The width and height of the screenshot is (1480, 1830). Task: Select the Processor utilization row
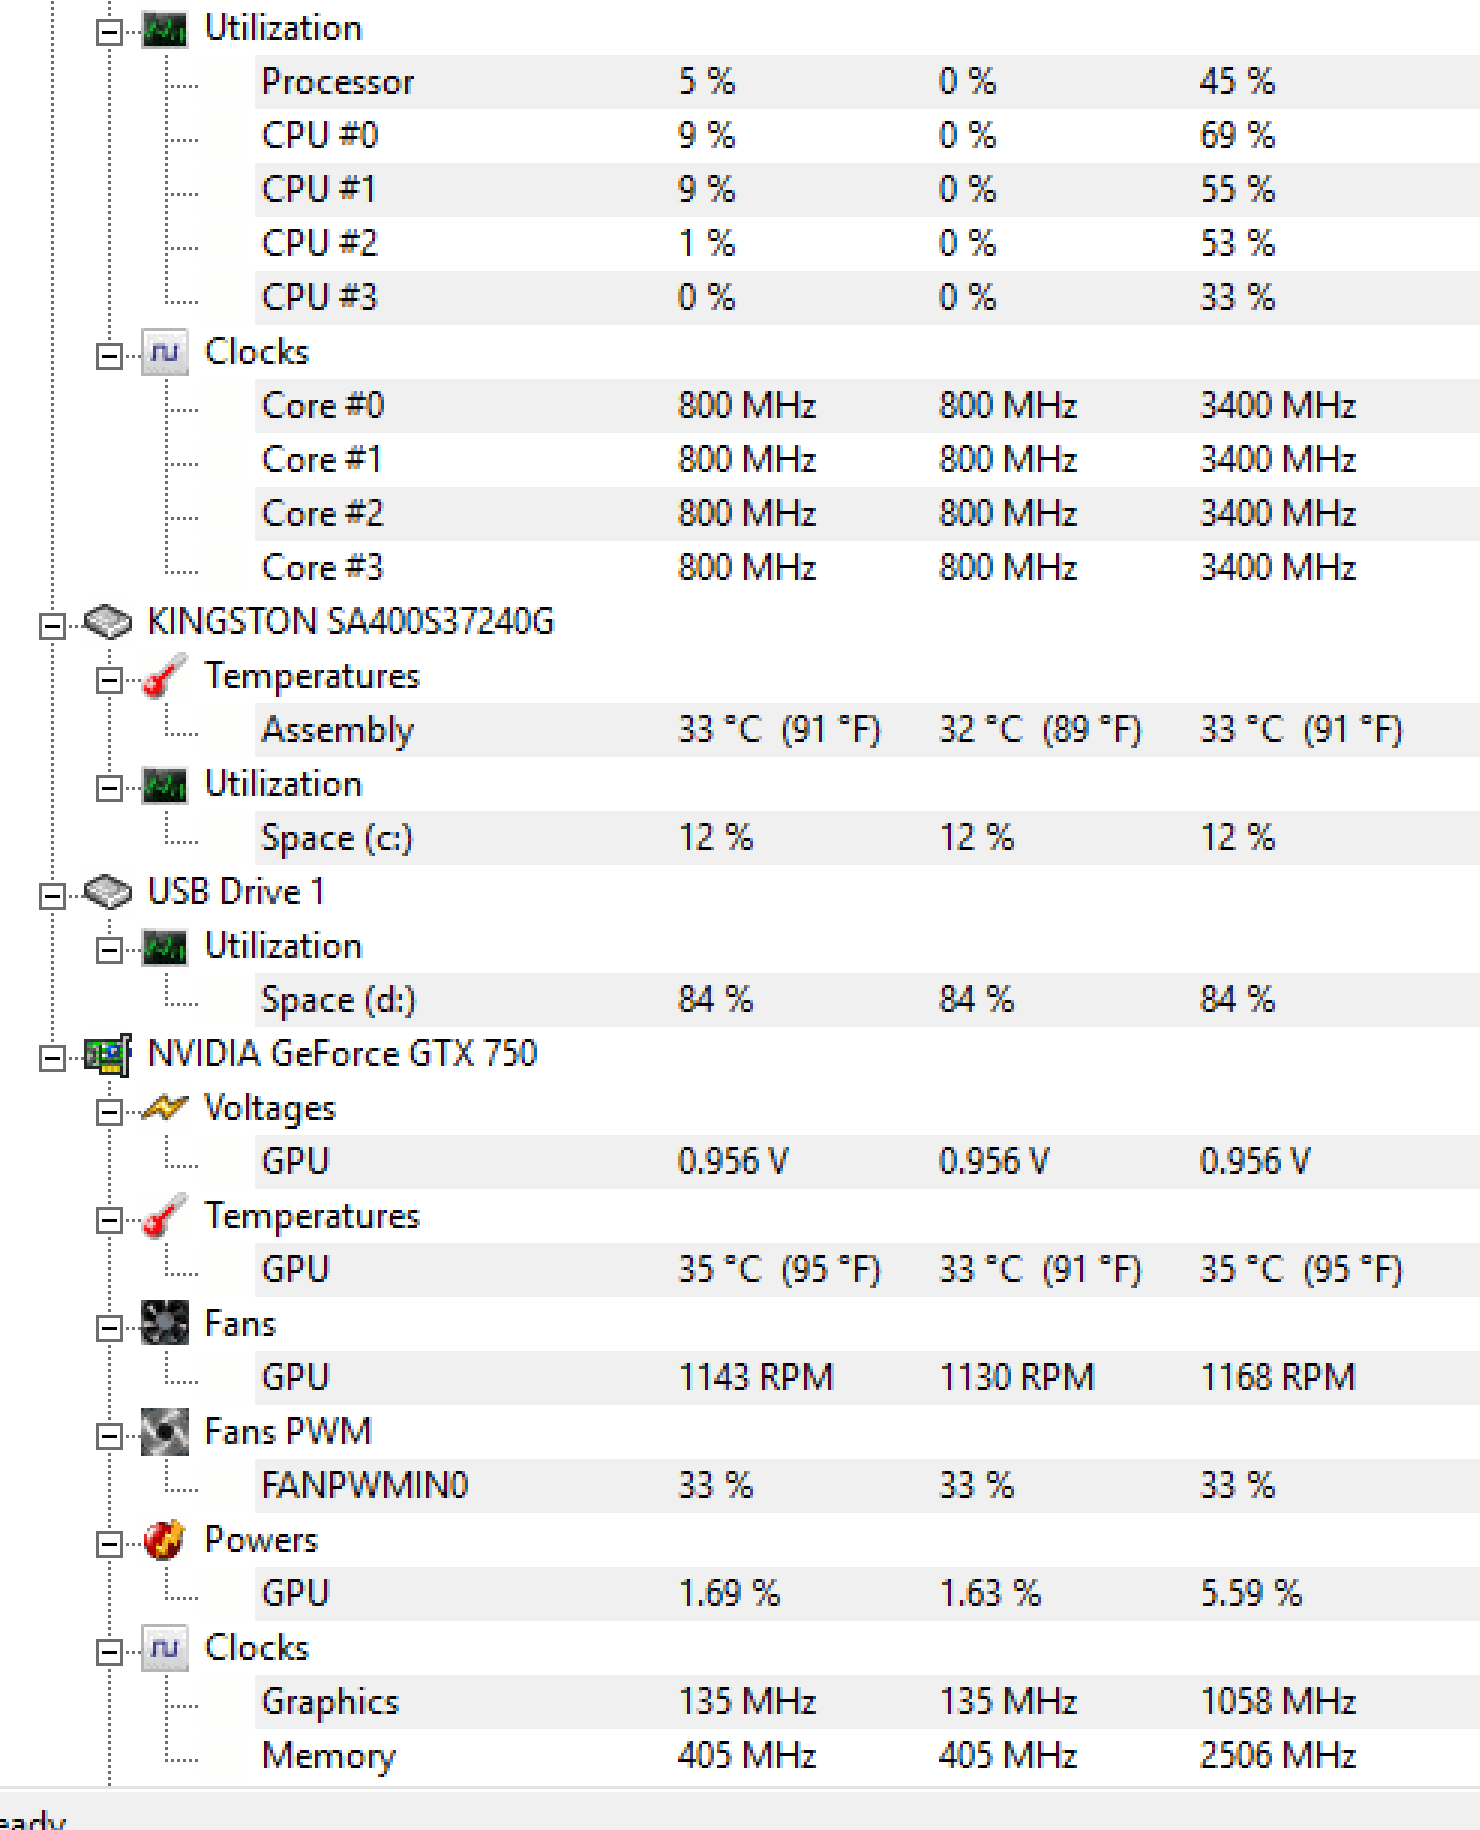point(867,82)
